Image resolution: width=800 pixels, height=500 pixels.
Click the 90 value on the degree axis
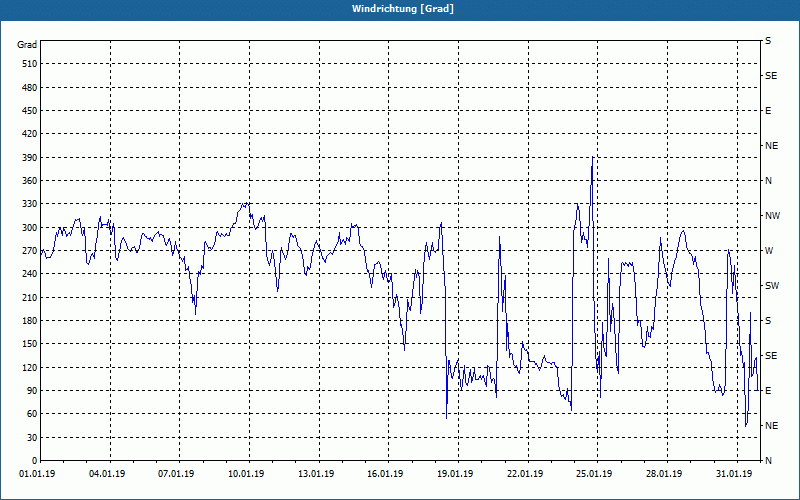point(32,391)
